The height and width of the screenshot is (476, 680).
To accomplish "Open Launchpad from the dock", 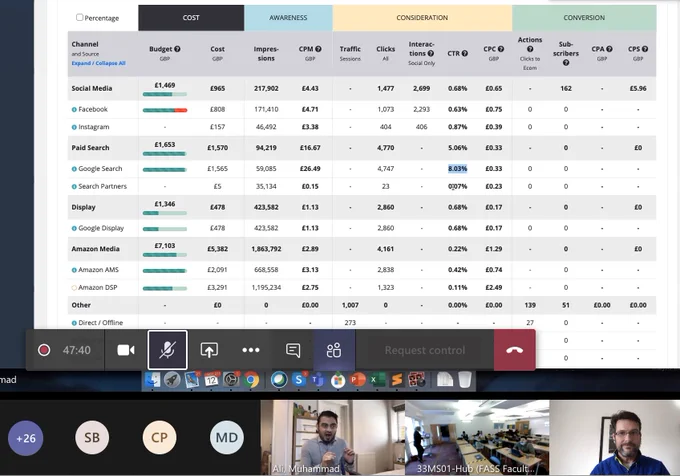I will 172,380.
